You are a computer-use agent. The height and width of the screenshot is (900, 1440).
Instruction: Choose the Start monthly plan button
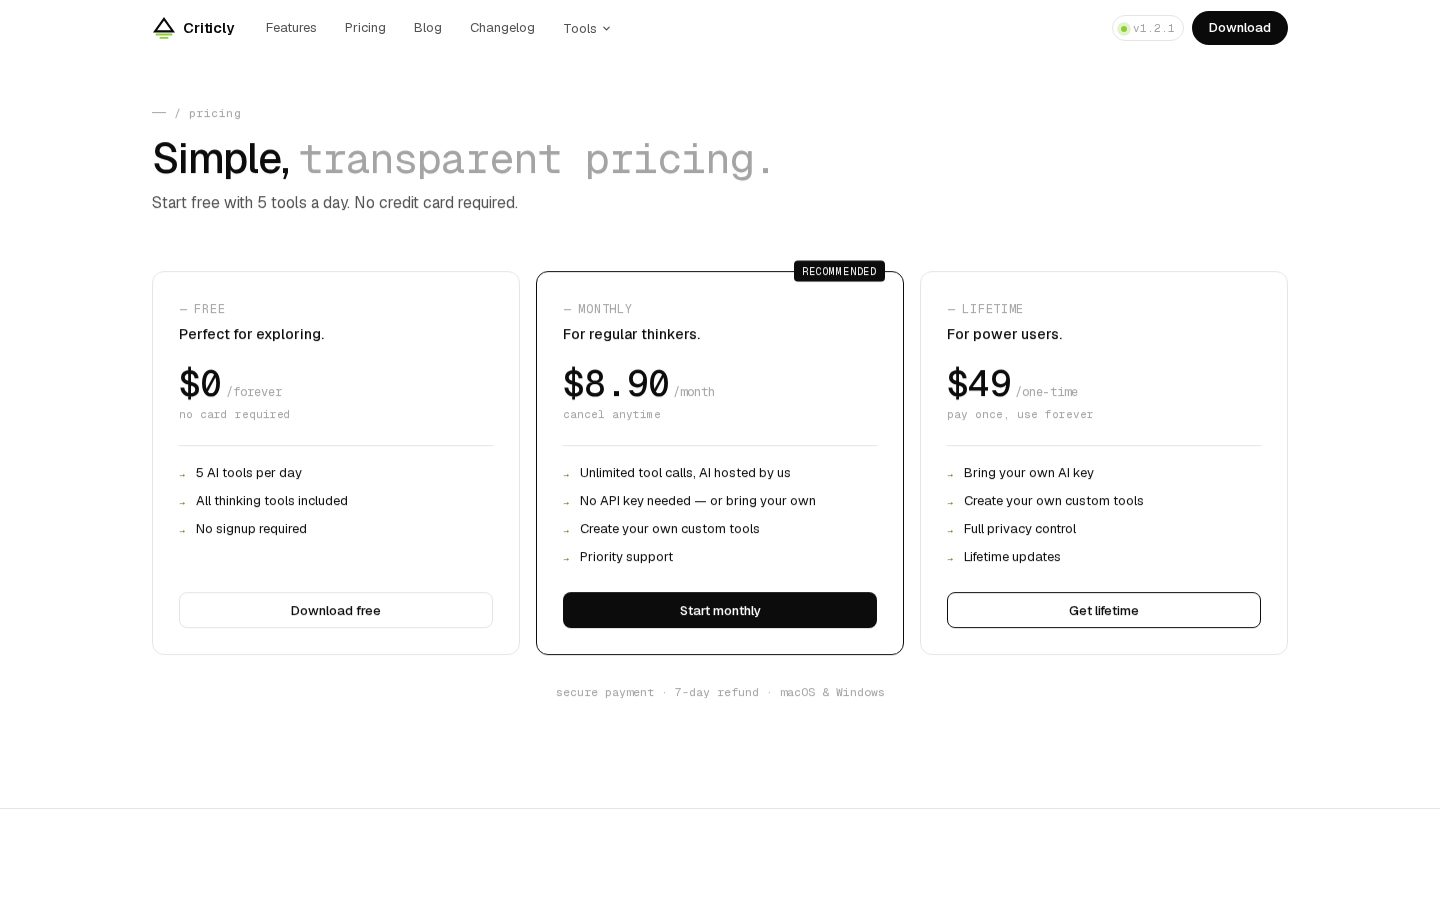720,610
